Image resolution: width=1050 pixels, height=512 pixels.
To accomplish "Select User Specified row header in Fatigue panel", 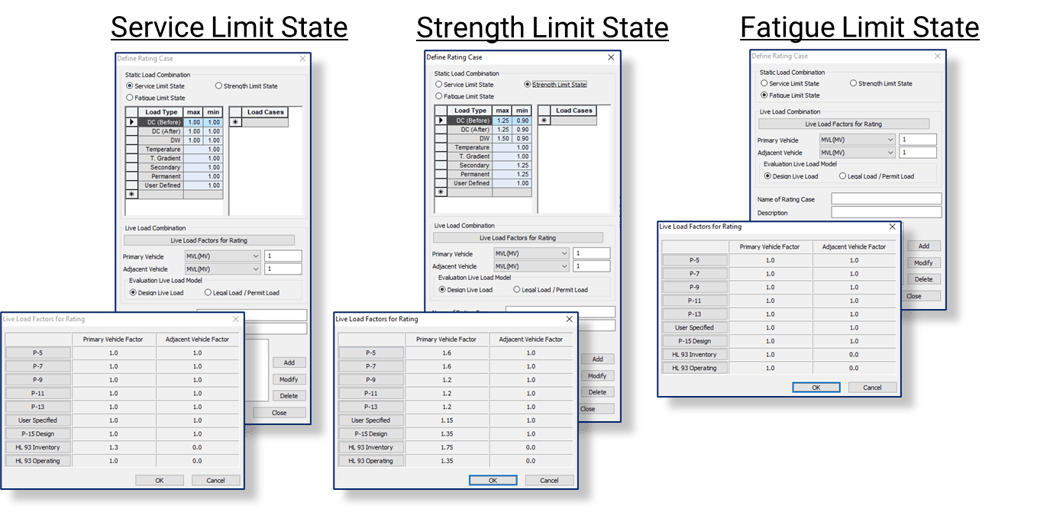I will coord(694,327).
